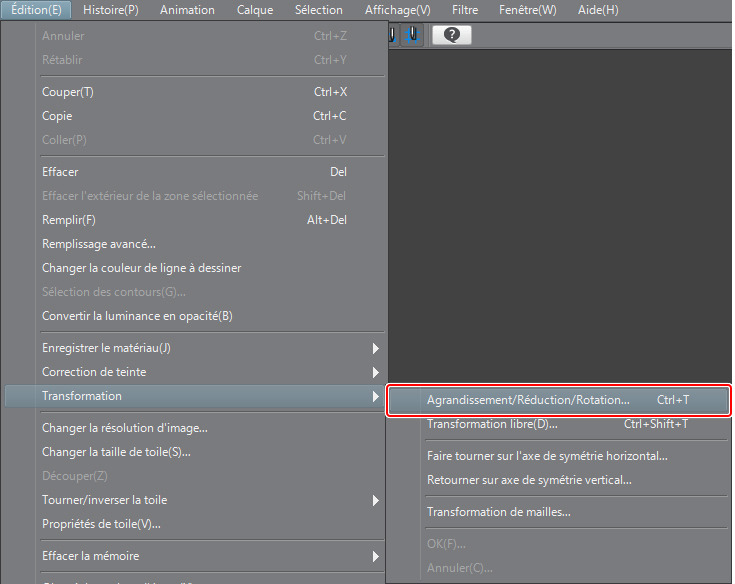Open Propriétés de toile(V)...
The width and height of the screenshot is (735, 584).
click(195, 524)
